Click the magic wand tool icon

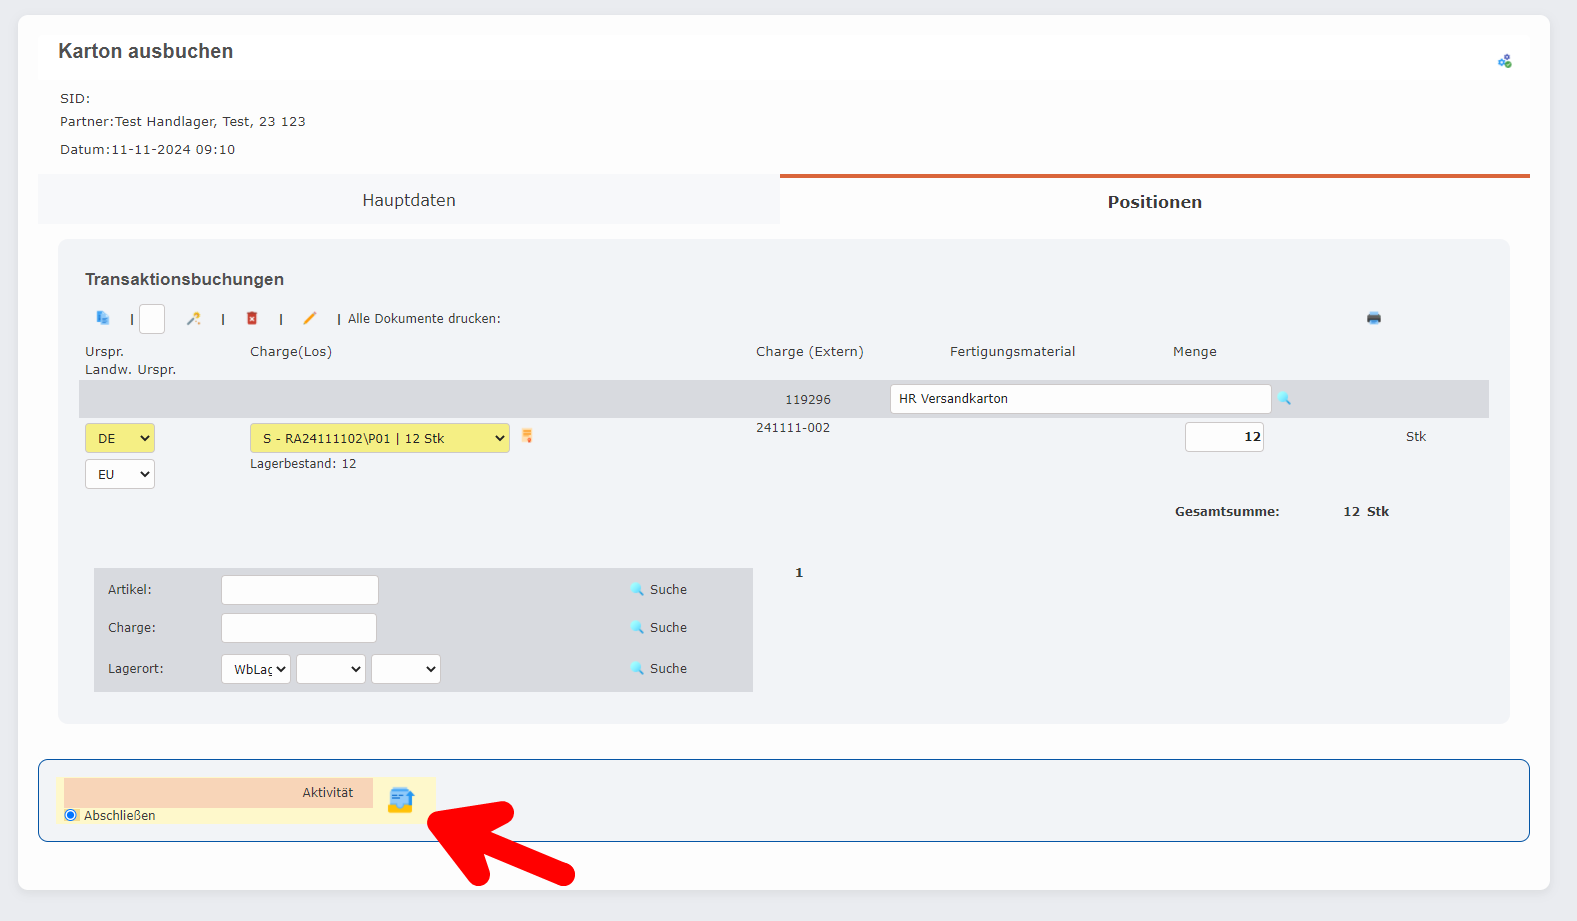point(193,318)
